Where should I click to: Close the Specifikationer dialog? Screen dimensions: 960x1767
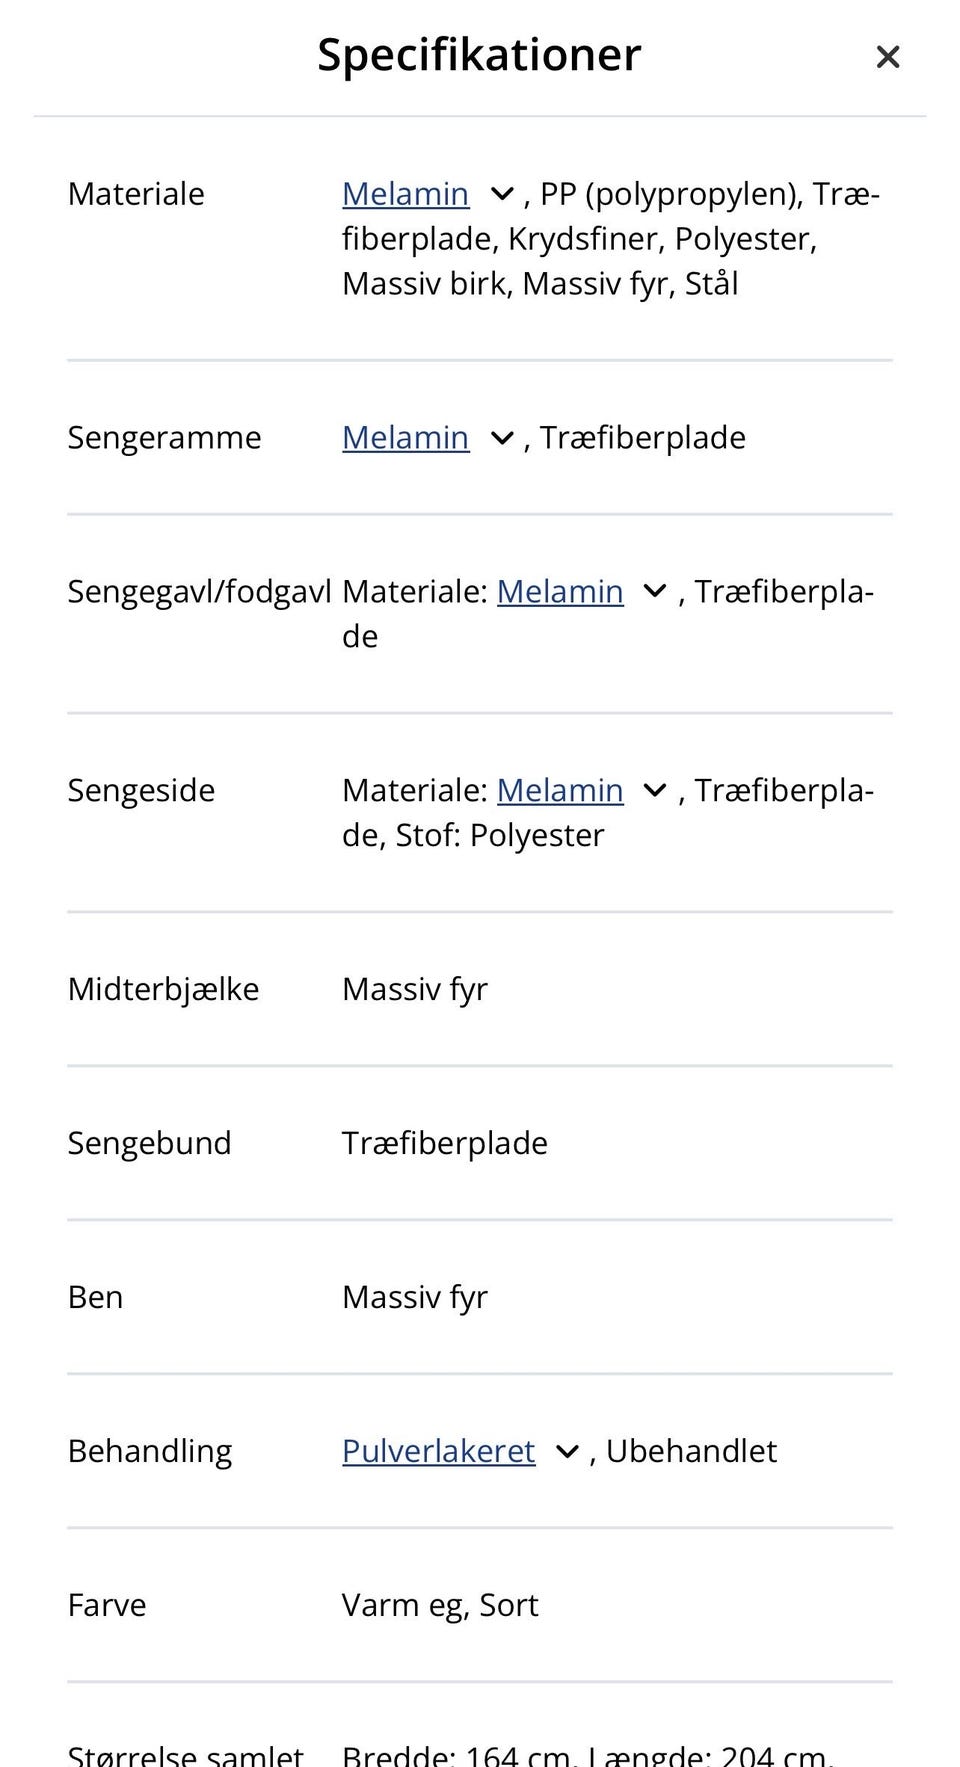(x=887, y=56)
